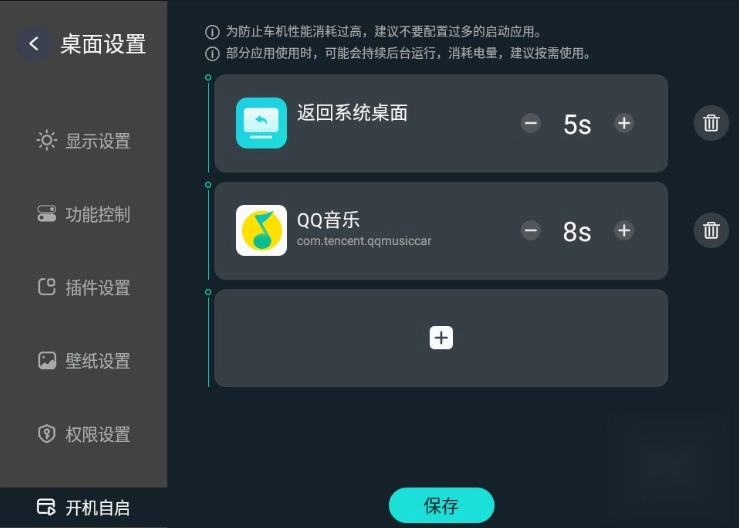Go back using the arrow beside 桌面设置

coord(34,44)
